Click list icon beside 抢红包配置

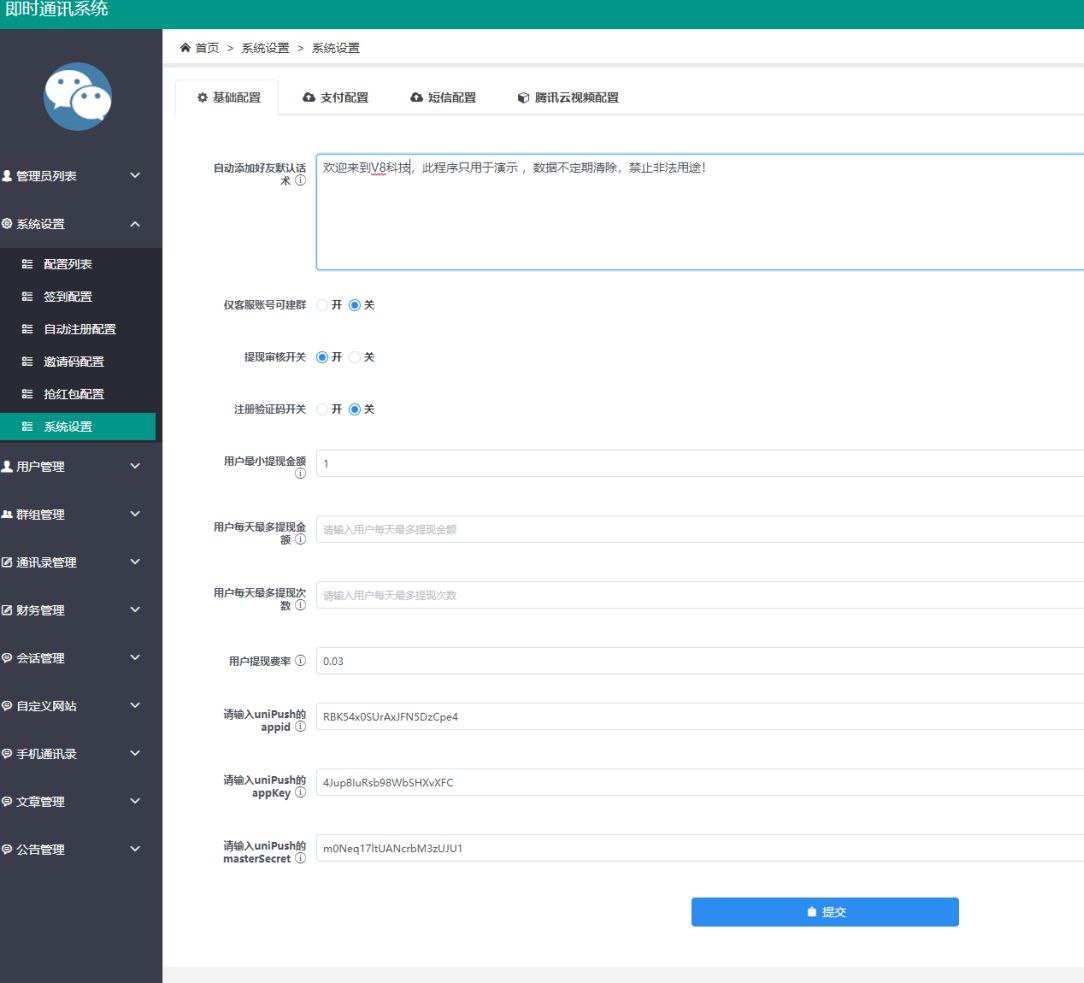(27, 394)
